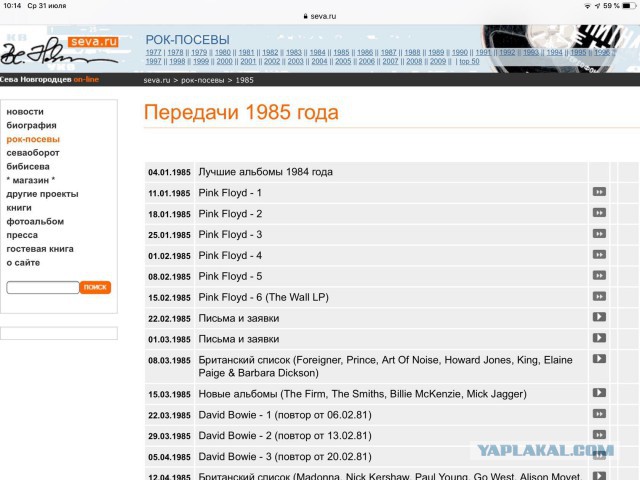This screenshot has width=640, height=480.
Task: Click the battery indicator in status bar
Action: point(629,6)
